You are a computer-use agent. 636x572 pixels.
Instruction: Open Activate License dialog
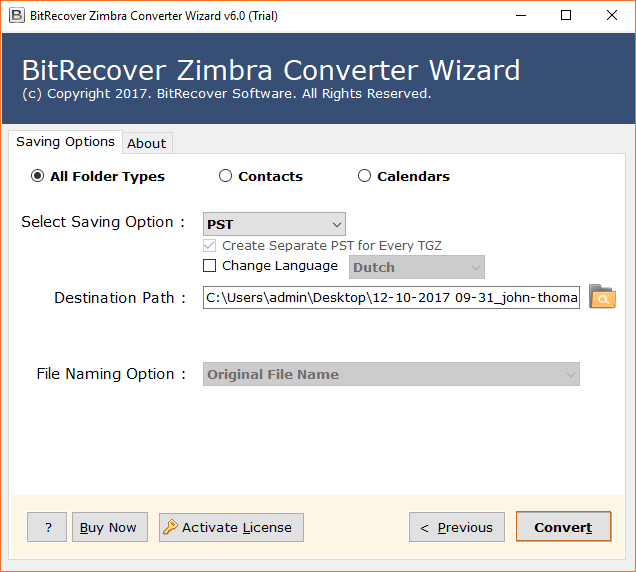(231, 527)
